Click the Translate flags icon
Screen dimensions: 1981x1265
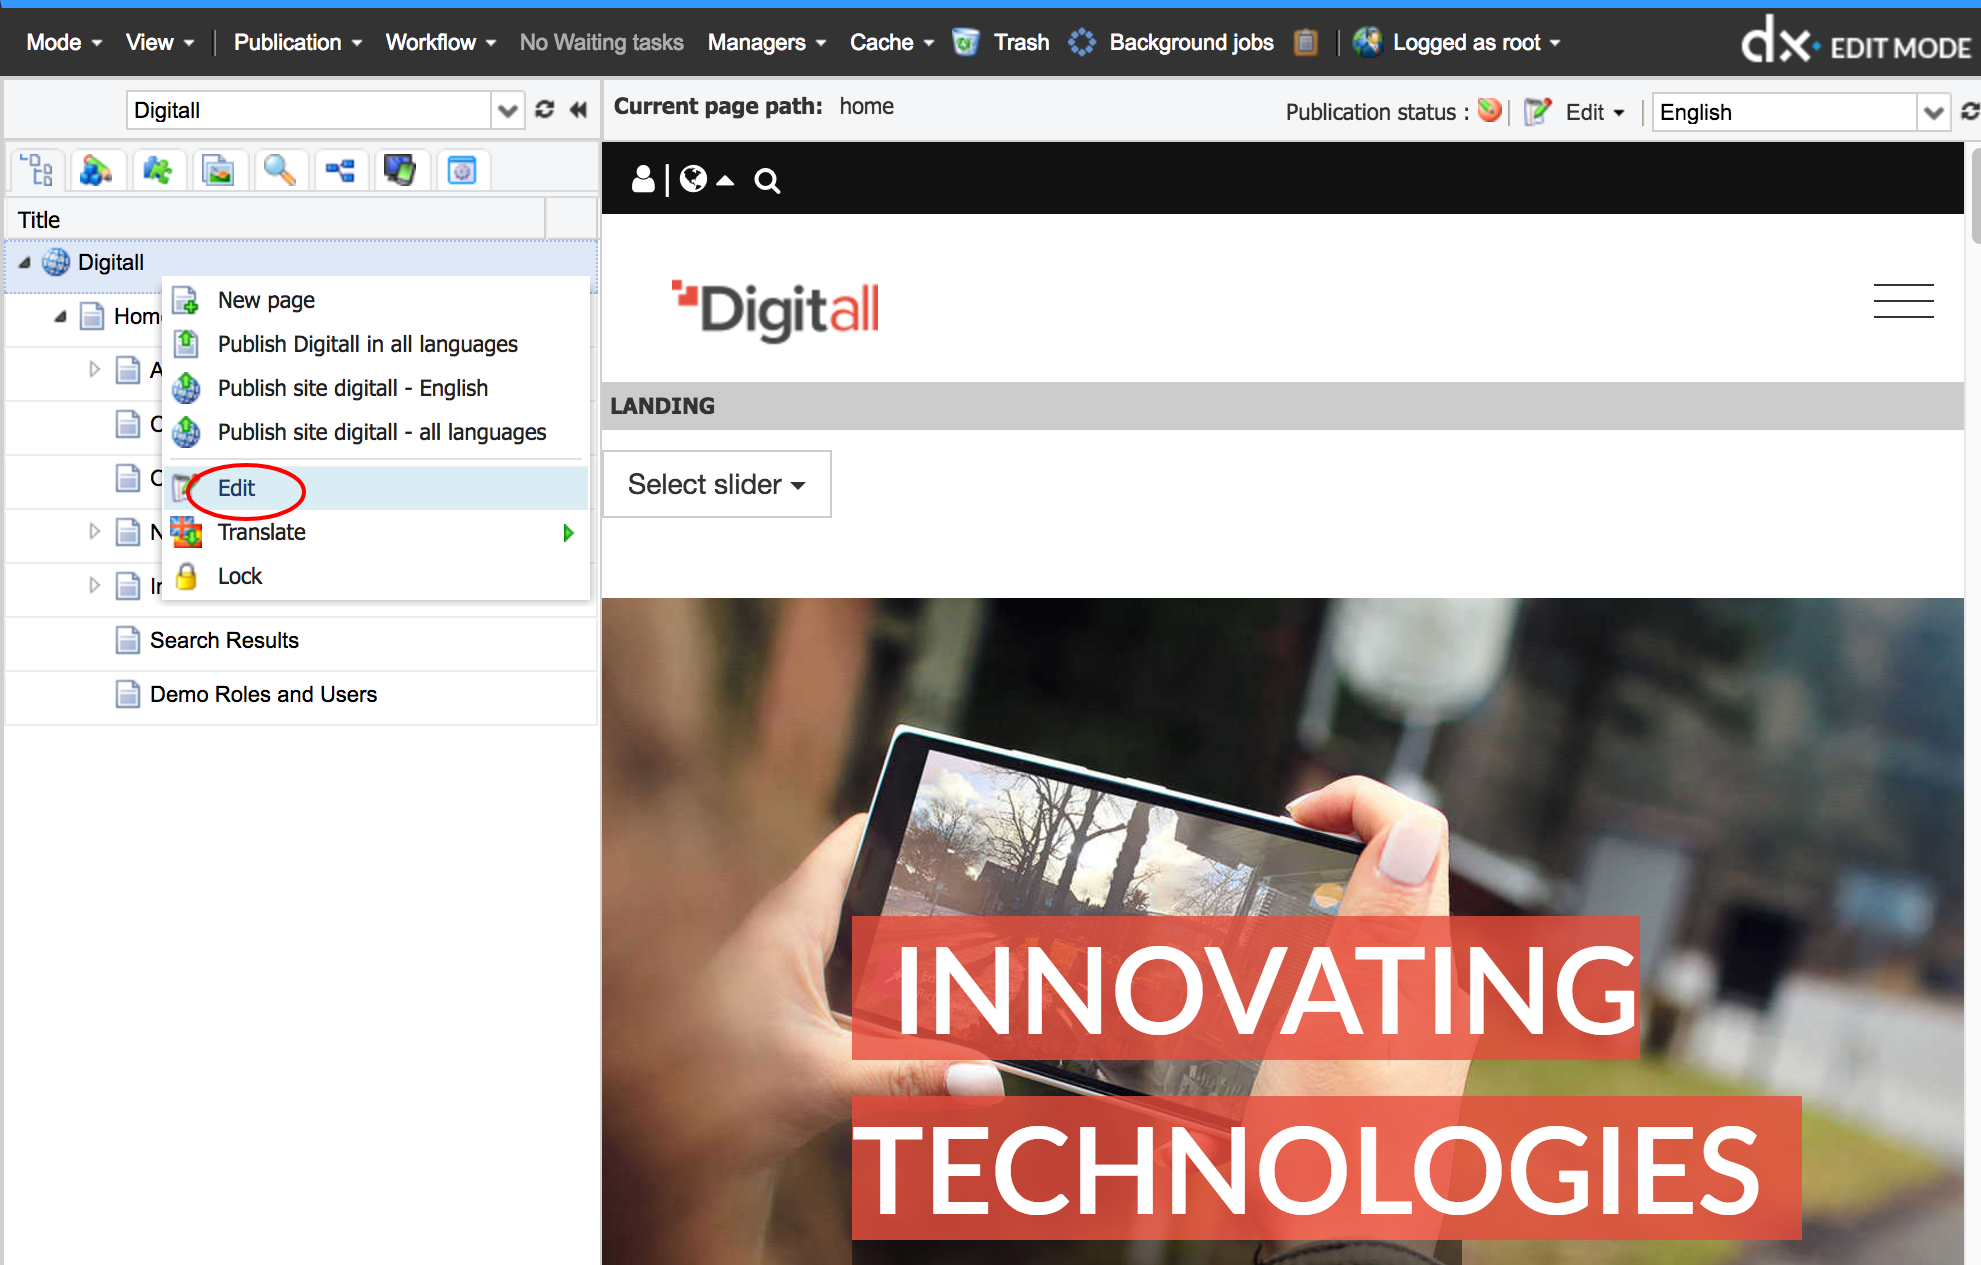[186, 532]
